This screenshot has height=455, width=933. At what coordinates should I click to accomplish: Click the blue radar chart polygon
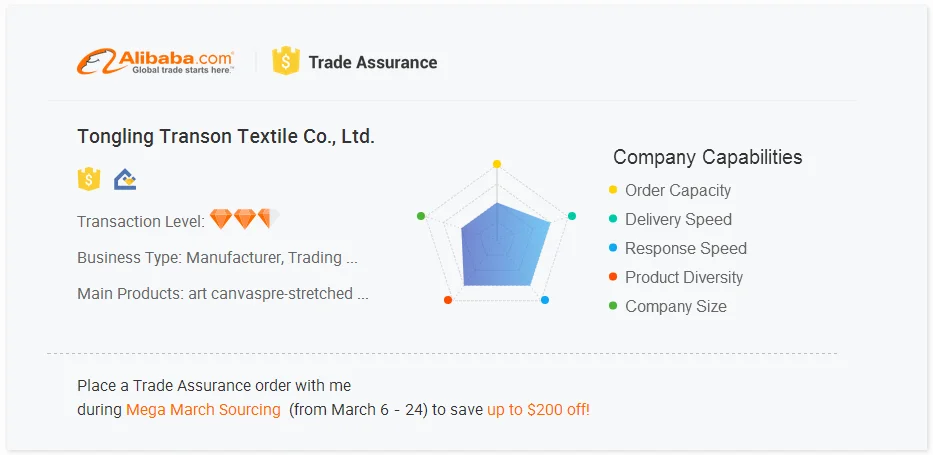click(x=503, y=246)
